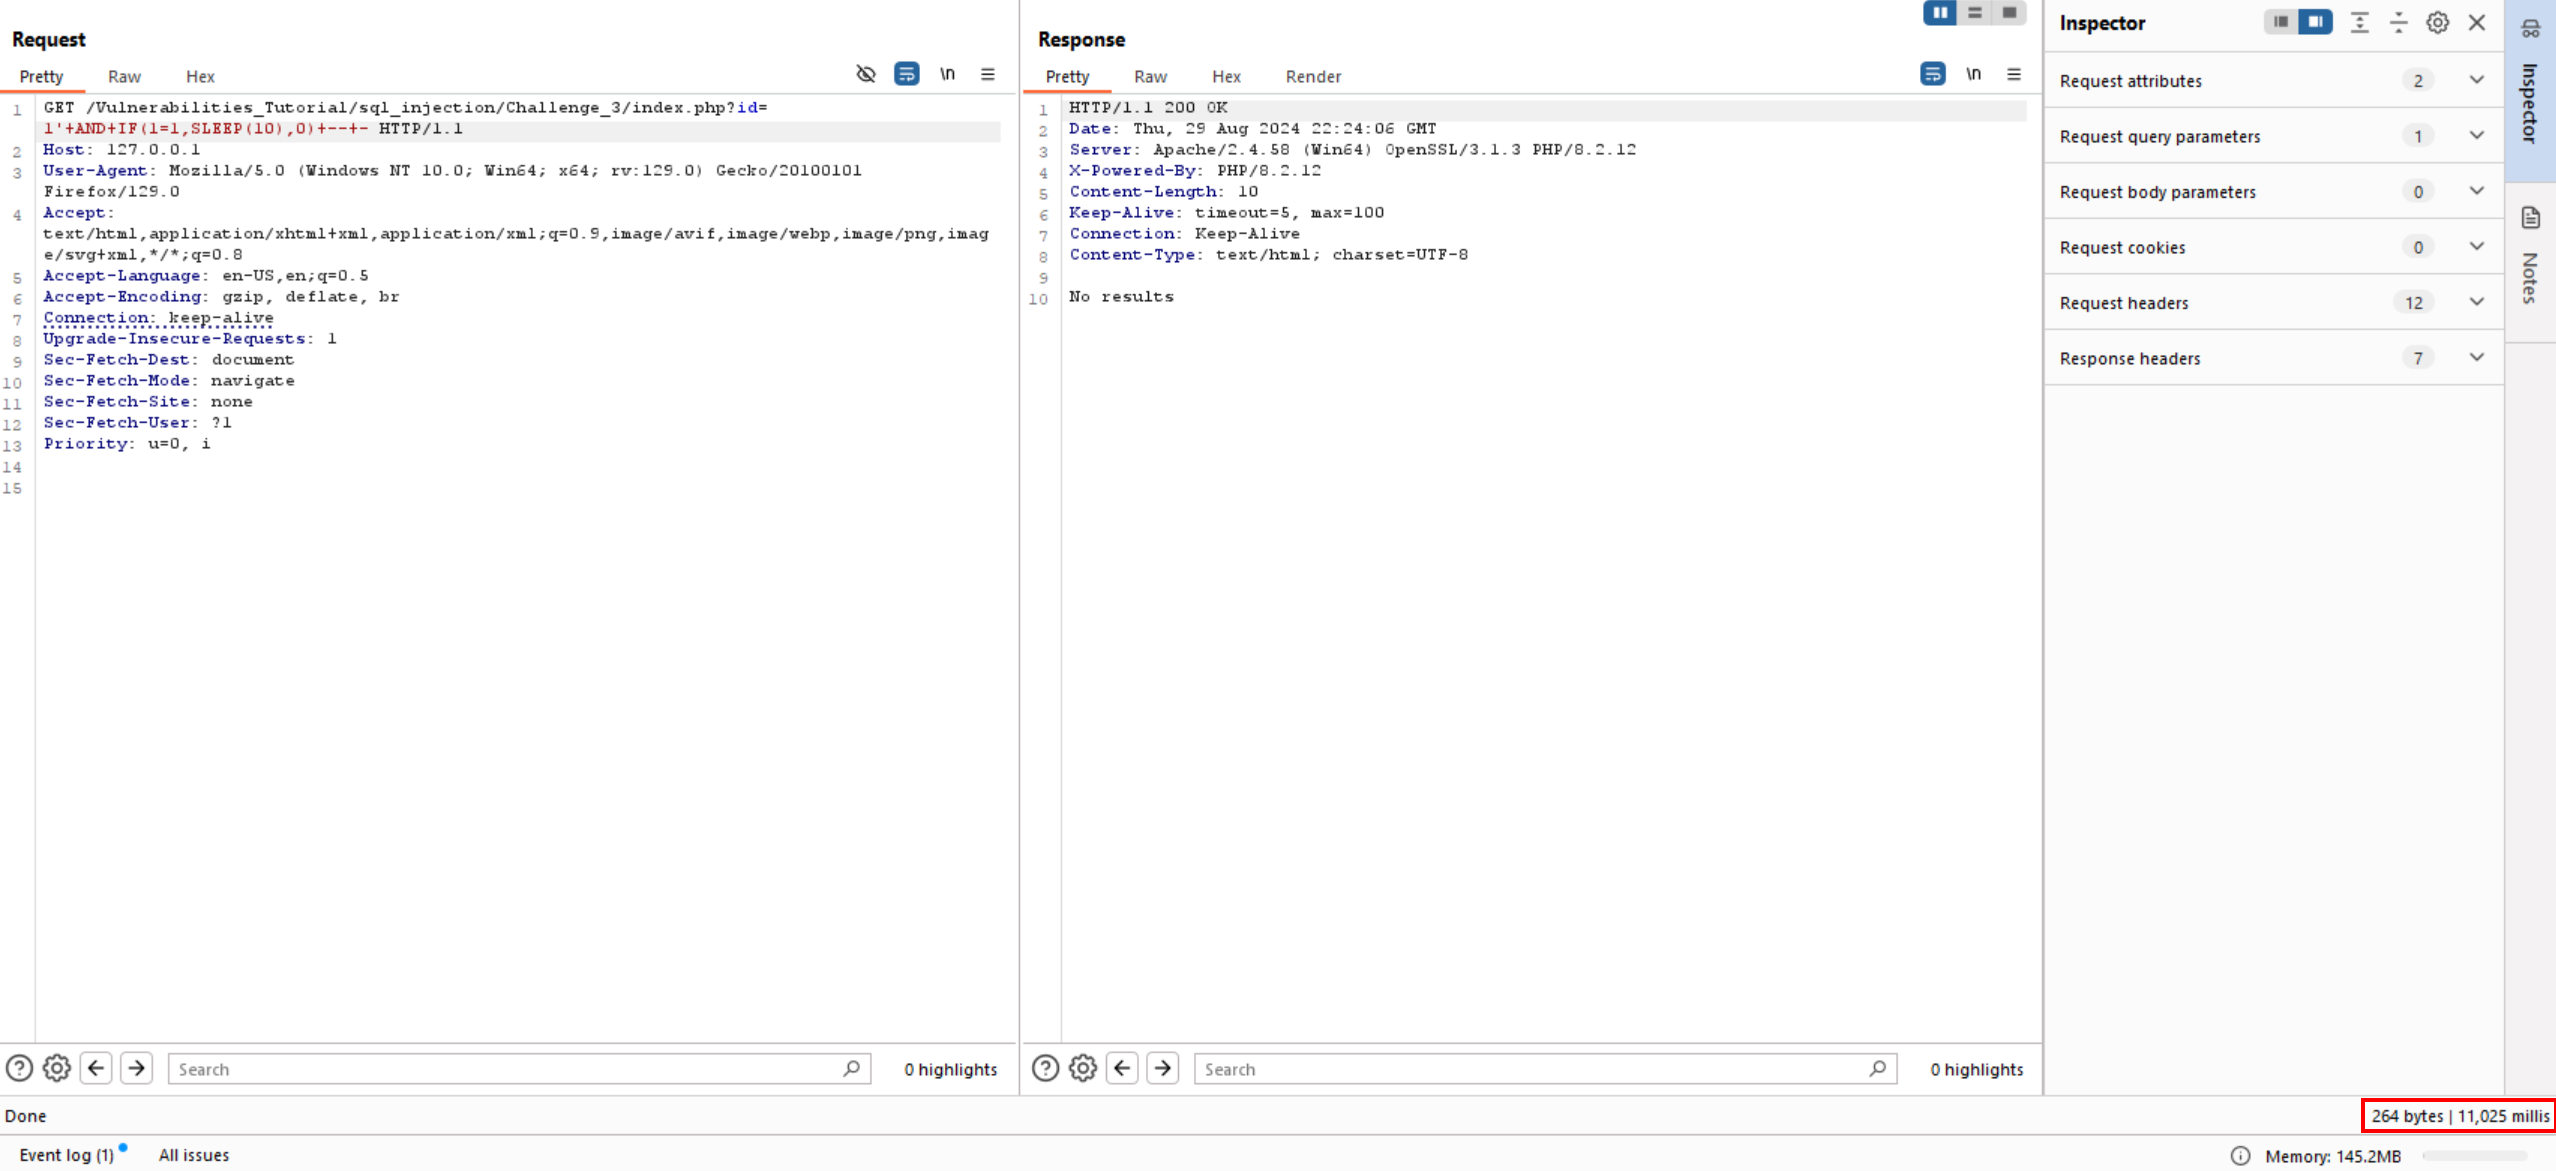Click Request headers count badge 12
The image size is (2556, 1171).
pyautogui.click(x=2414, y=303)
